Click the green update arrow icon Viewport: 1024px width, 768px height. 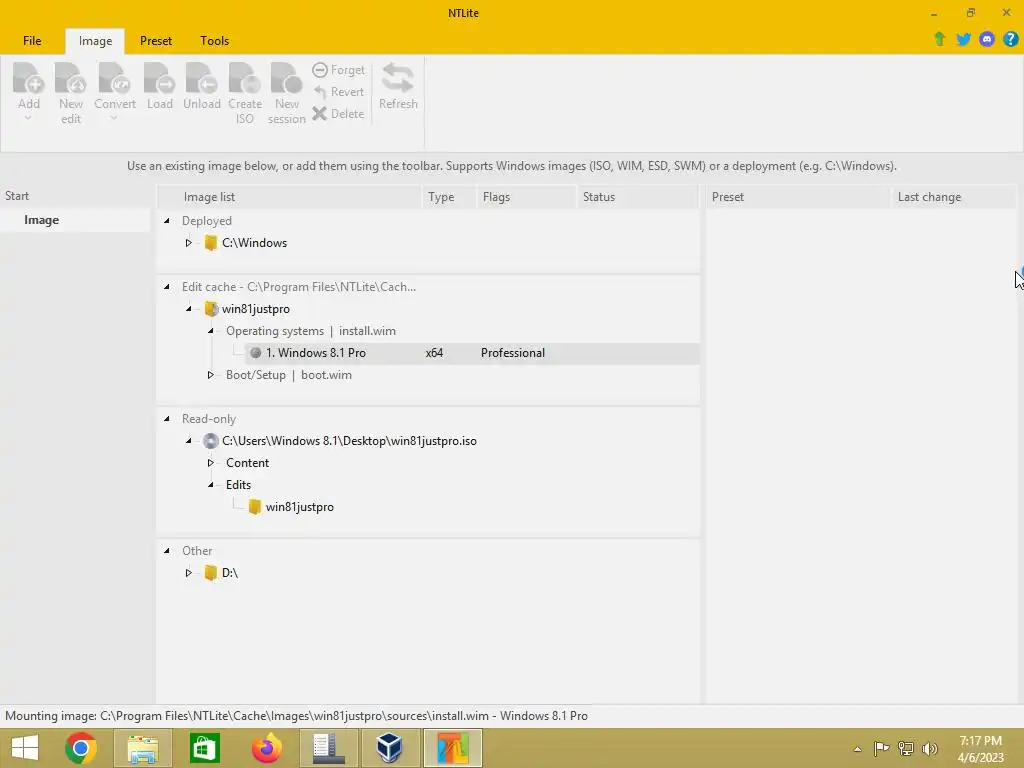coord(939,39)
